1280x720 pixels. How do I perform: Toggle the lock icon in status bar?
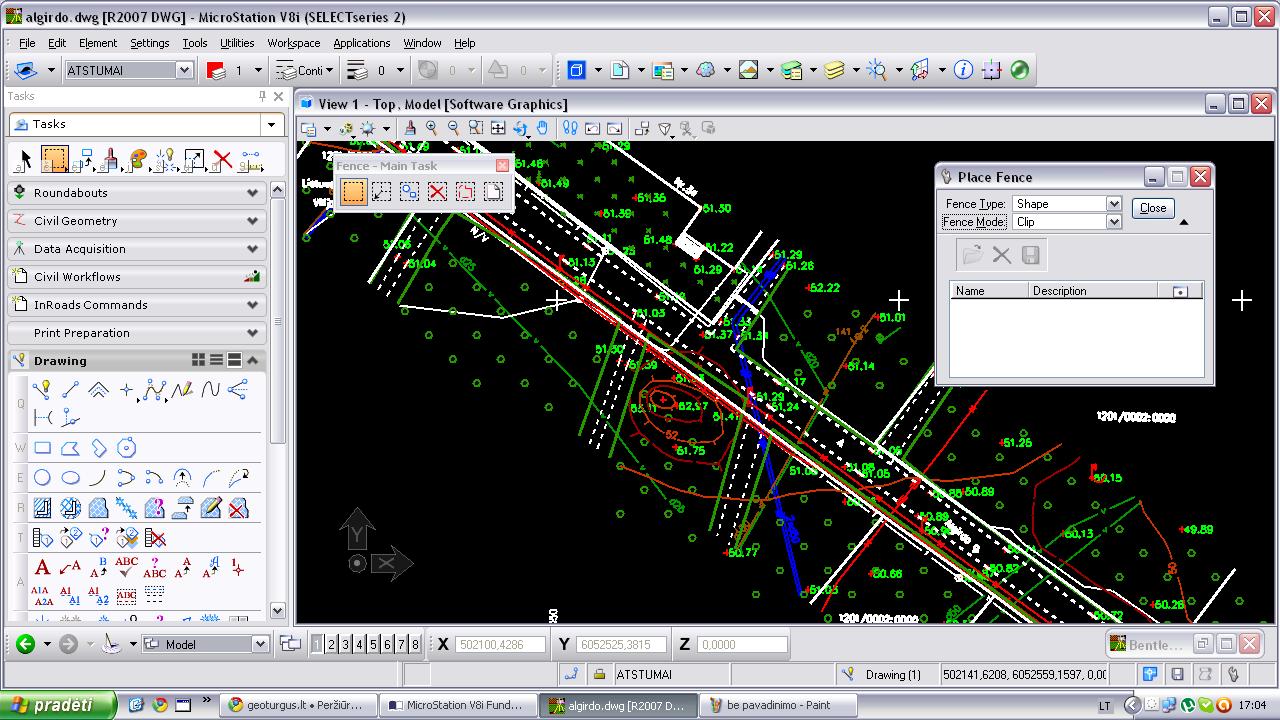coord(599,675)
